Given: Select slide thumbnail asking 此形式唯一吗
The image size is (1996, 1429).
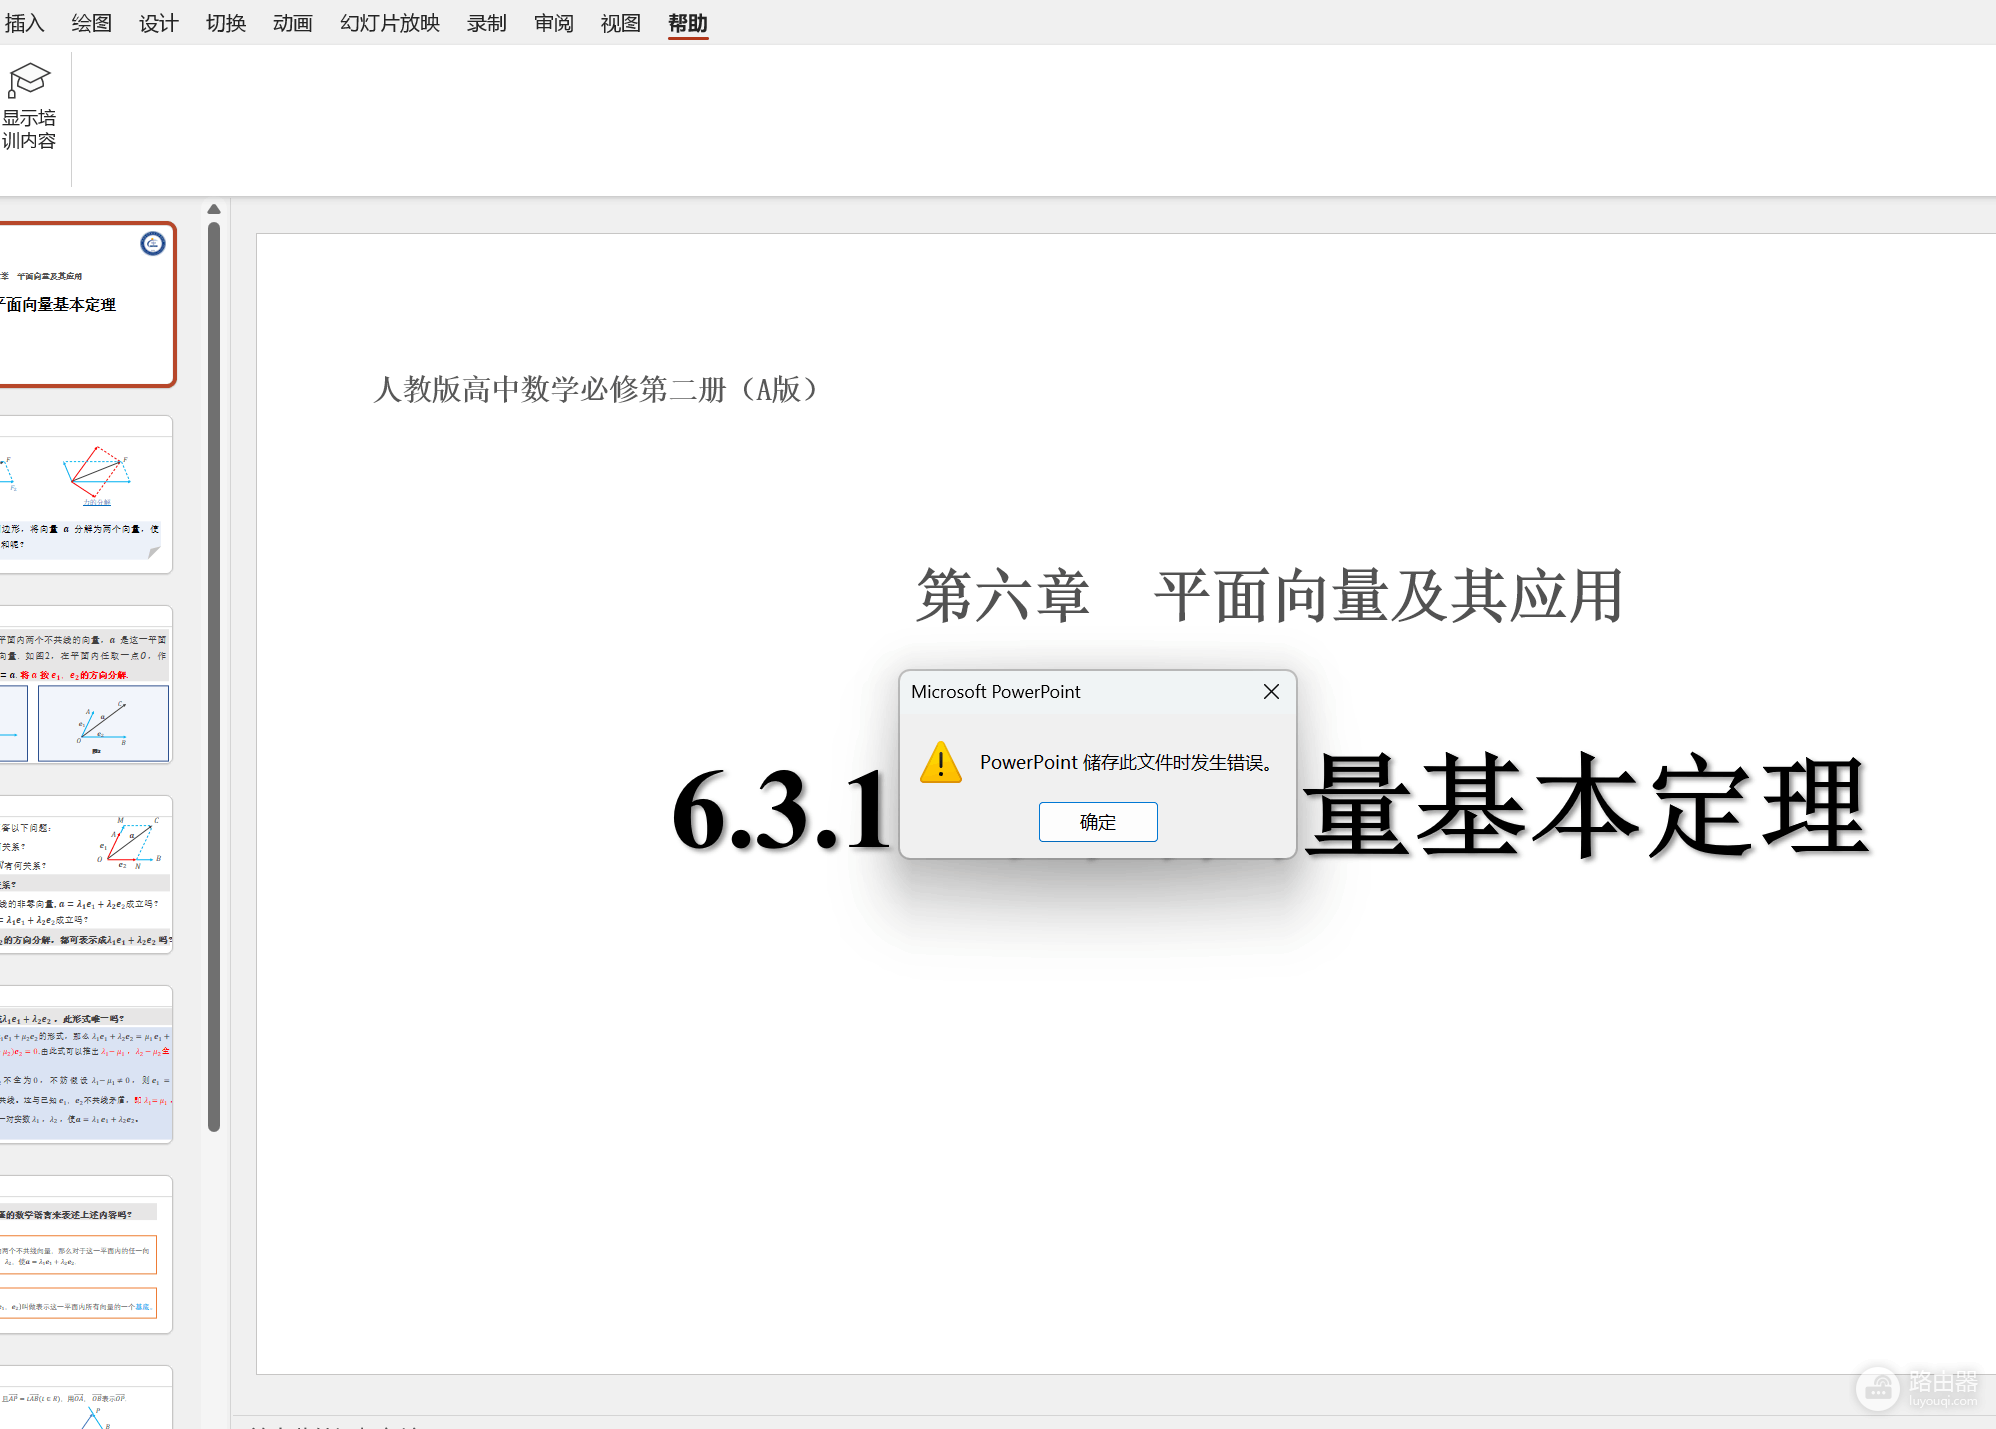Looking at the screenshot, I should click(x=86, y=1065).
